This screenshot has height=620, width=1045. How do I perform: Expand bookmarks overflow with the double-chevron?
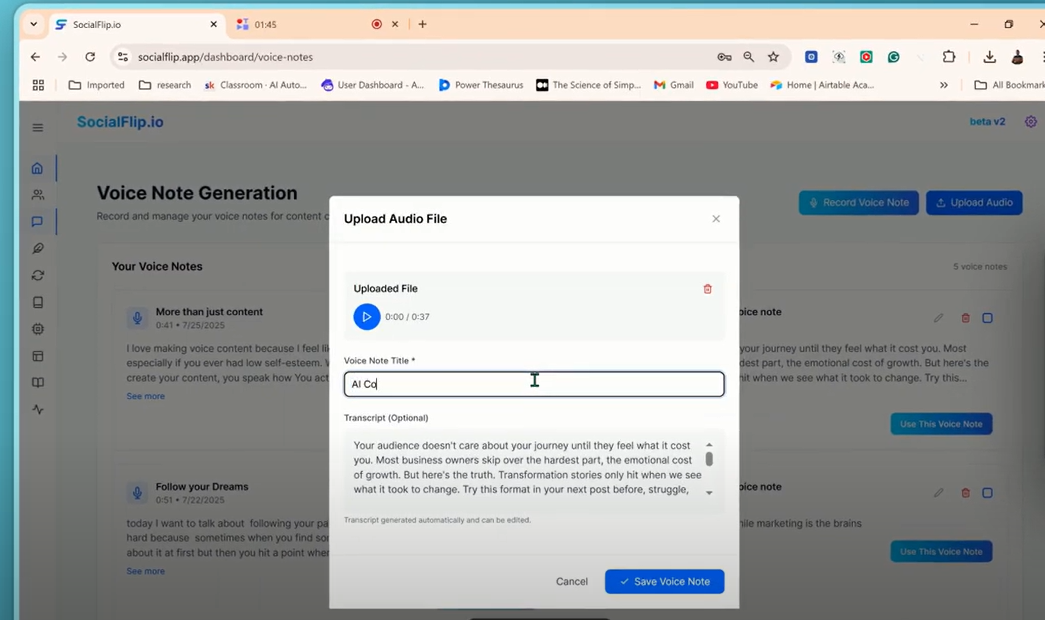[943, 85]
